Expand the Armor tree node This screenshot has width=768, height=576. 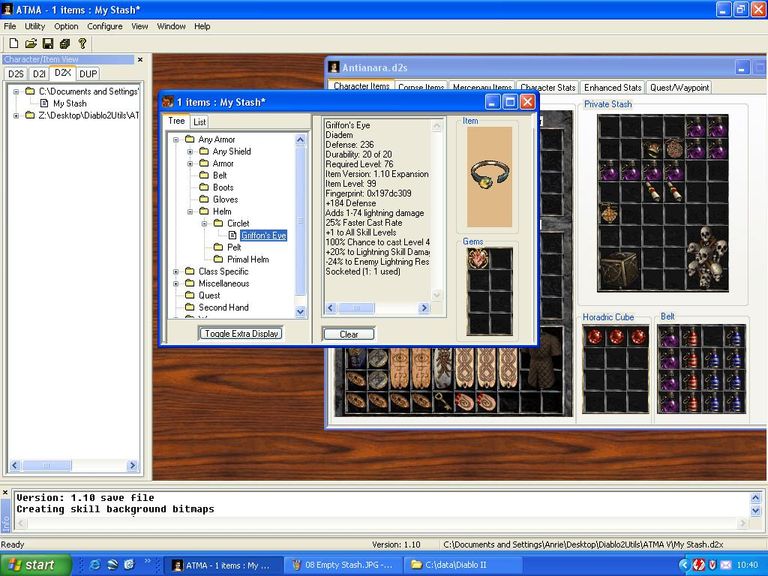click(191, 164)
